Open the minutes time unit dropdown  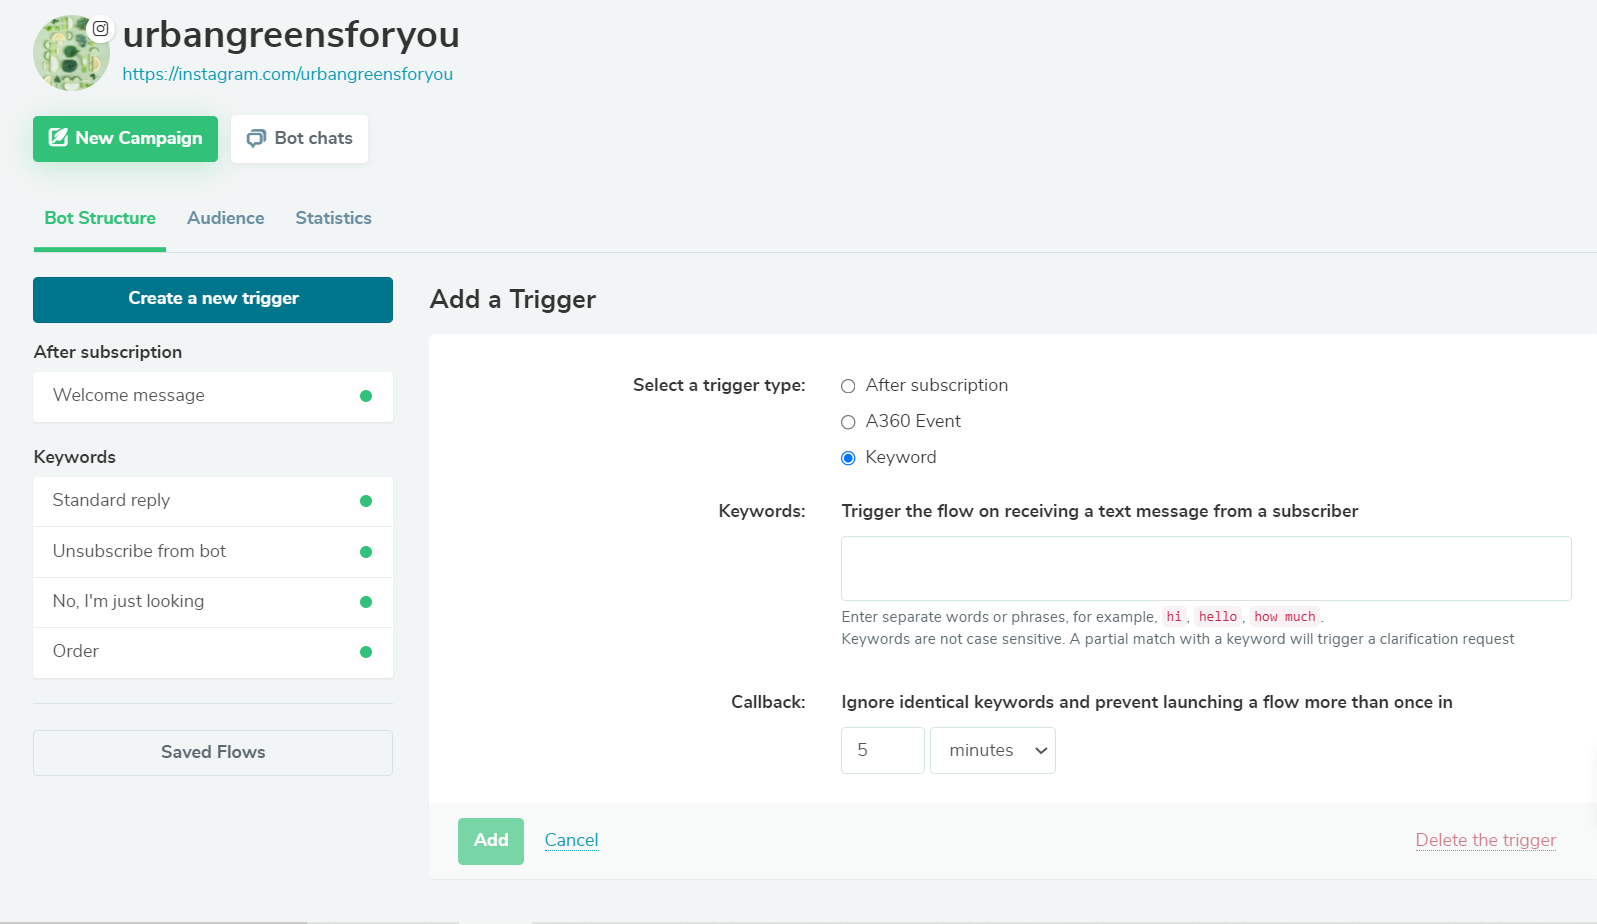992,750
